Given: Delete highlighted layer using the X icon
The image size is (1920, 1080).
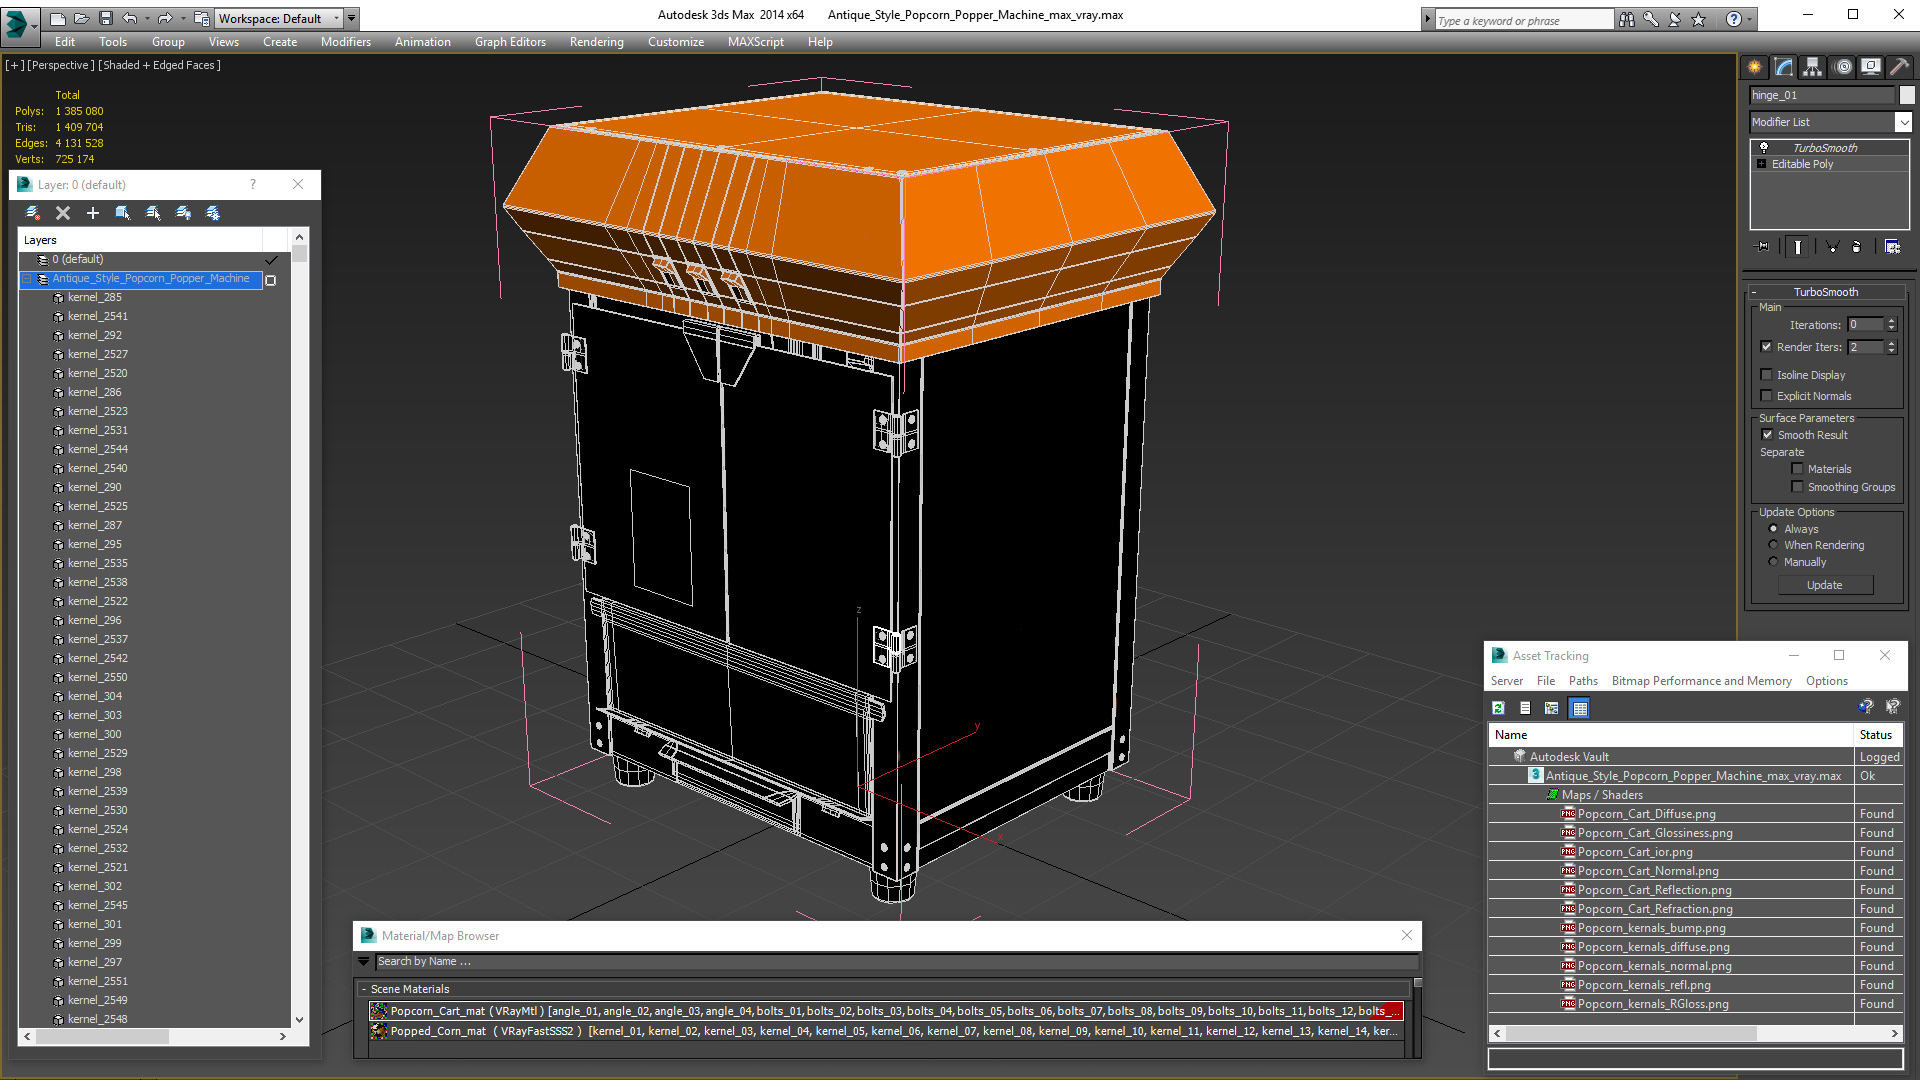Looking at the screenshot, I should point(63,213).
